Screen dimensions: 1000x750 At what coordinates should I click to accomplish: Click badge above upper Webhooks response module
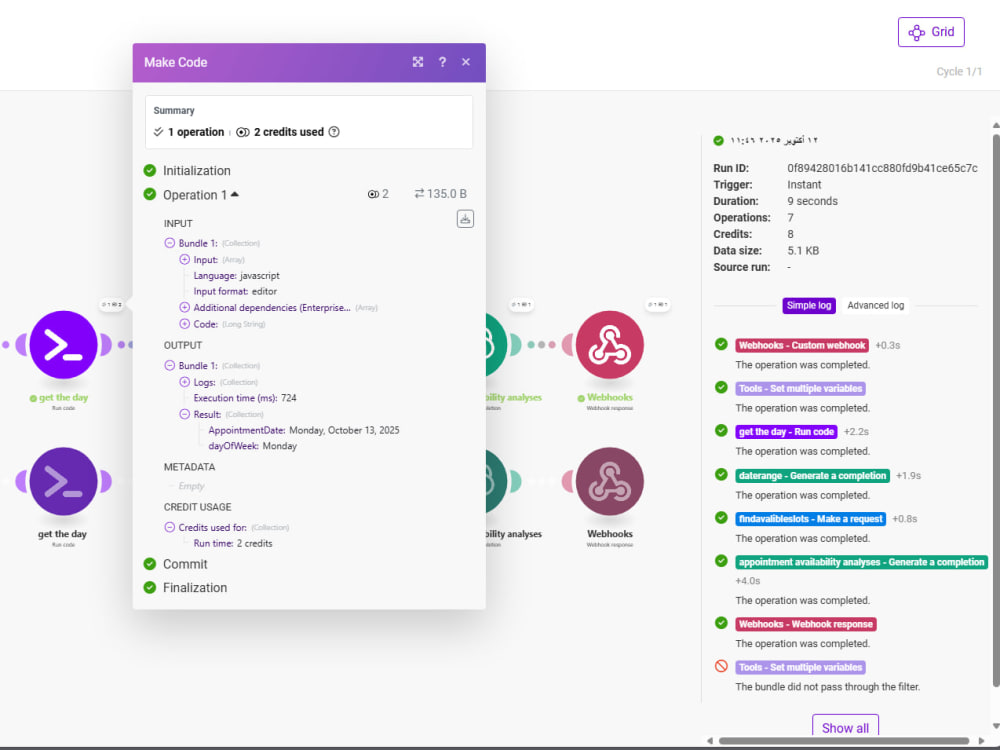[658, 305]
